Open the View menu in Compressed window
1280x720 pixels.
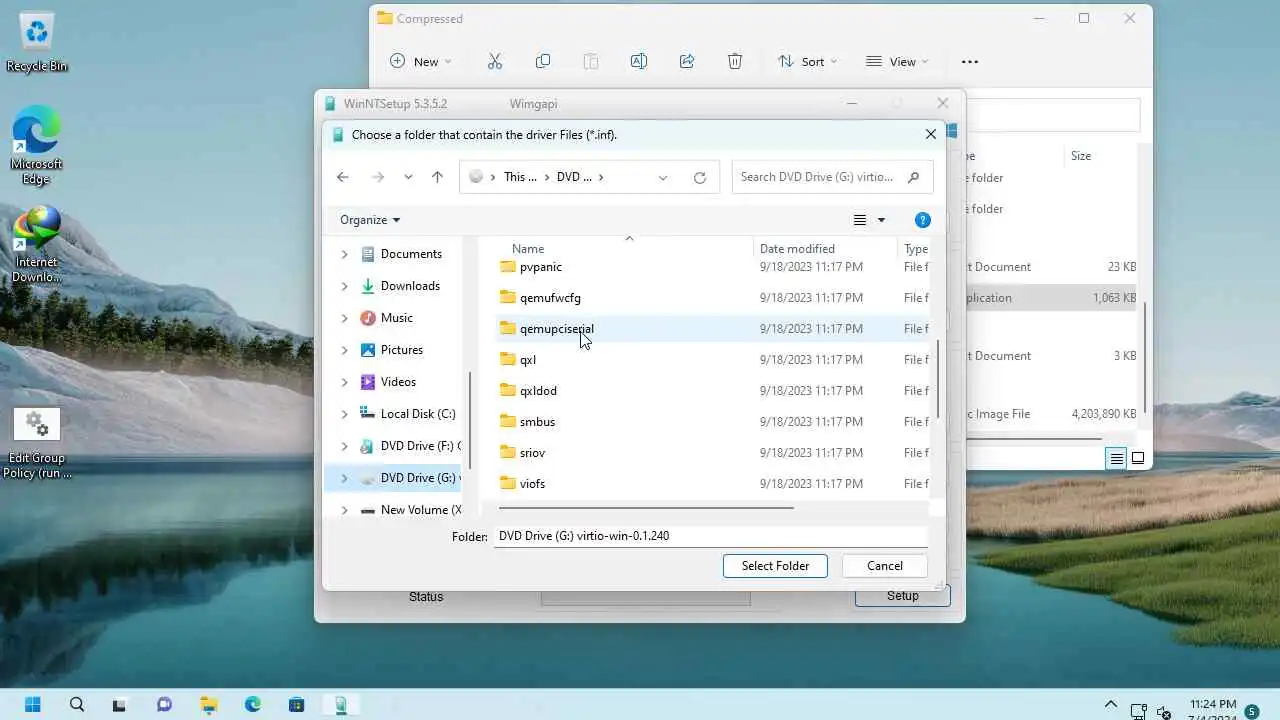tap(897, 61)
